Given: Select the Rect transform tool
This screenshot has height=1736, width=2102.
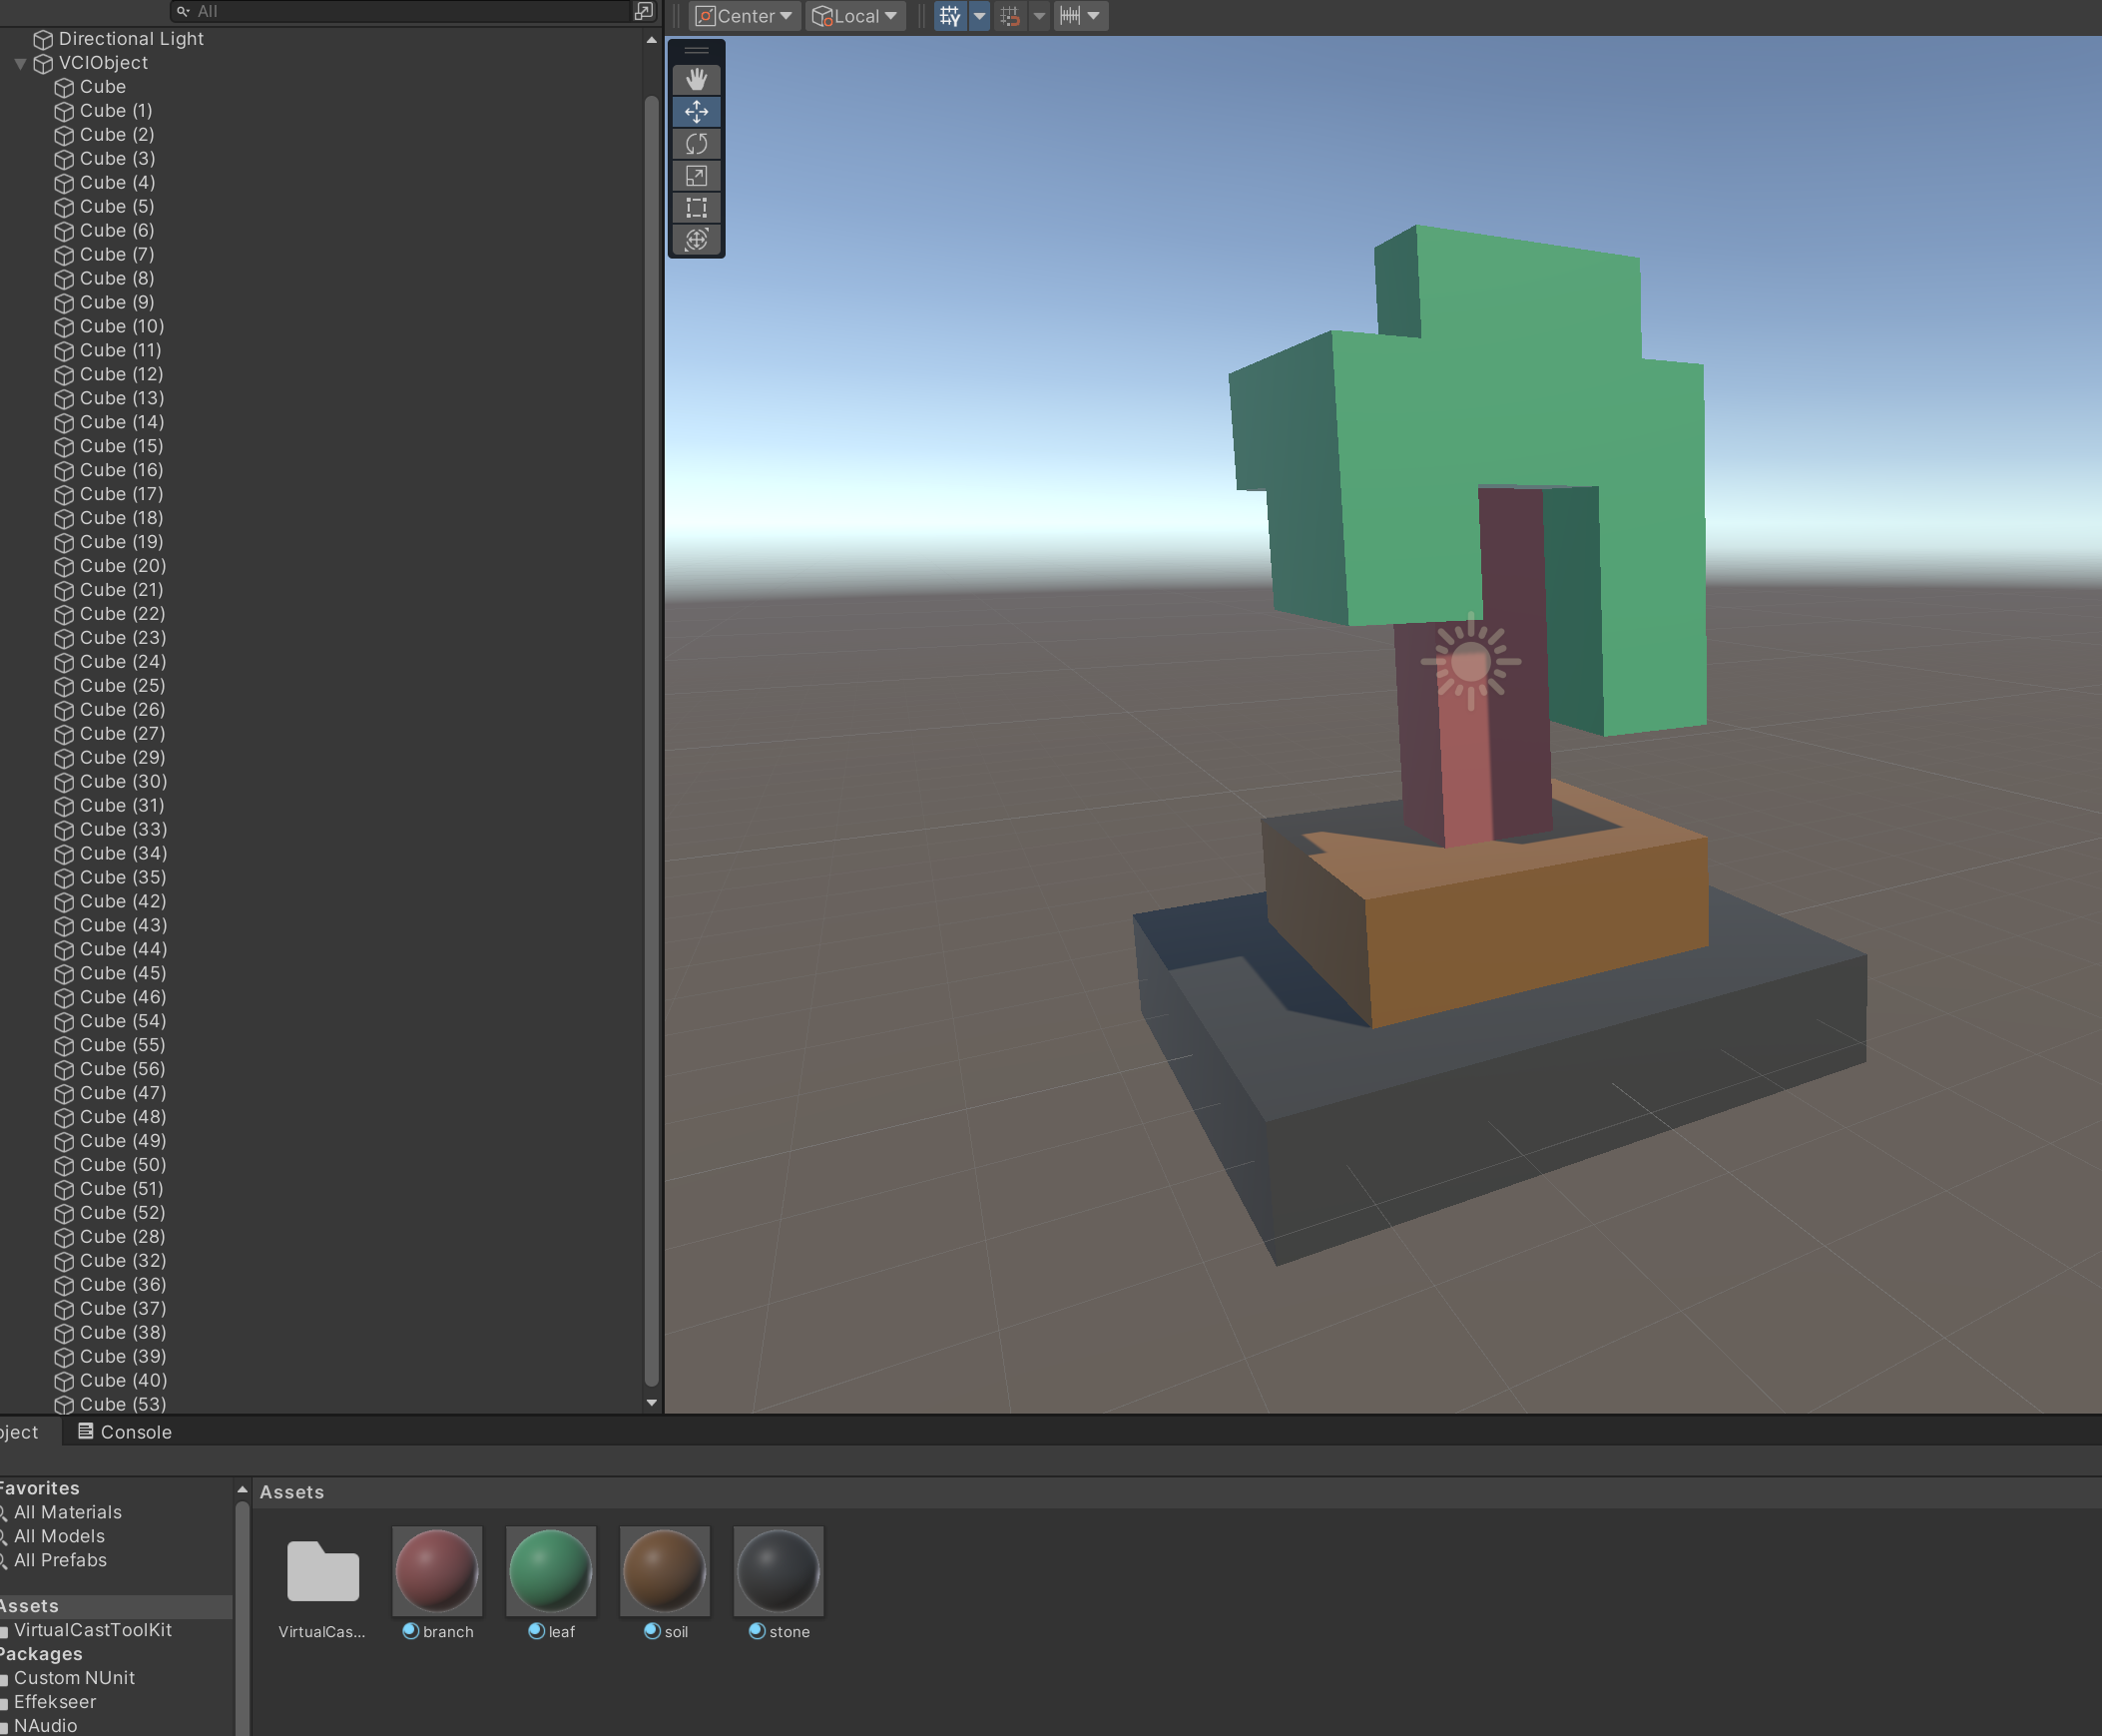Looking at the screenshot, I should pyautogui.click(x=696, y=207).
